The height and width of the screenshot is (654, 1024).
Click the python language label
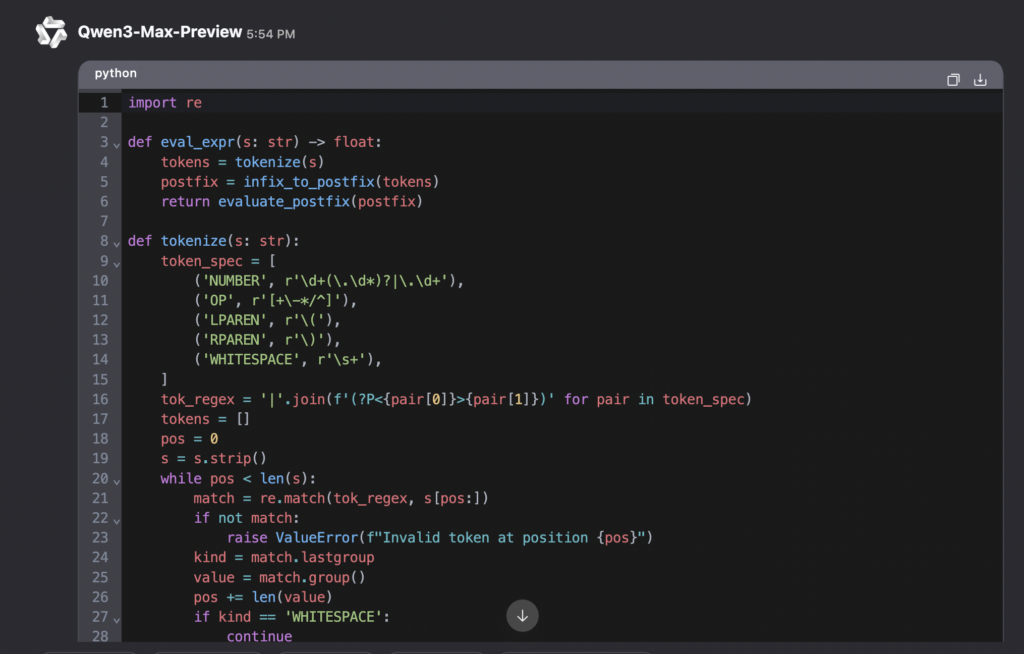pos(116,73)
